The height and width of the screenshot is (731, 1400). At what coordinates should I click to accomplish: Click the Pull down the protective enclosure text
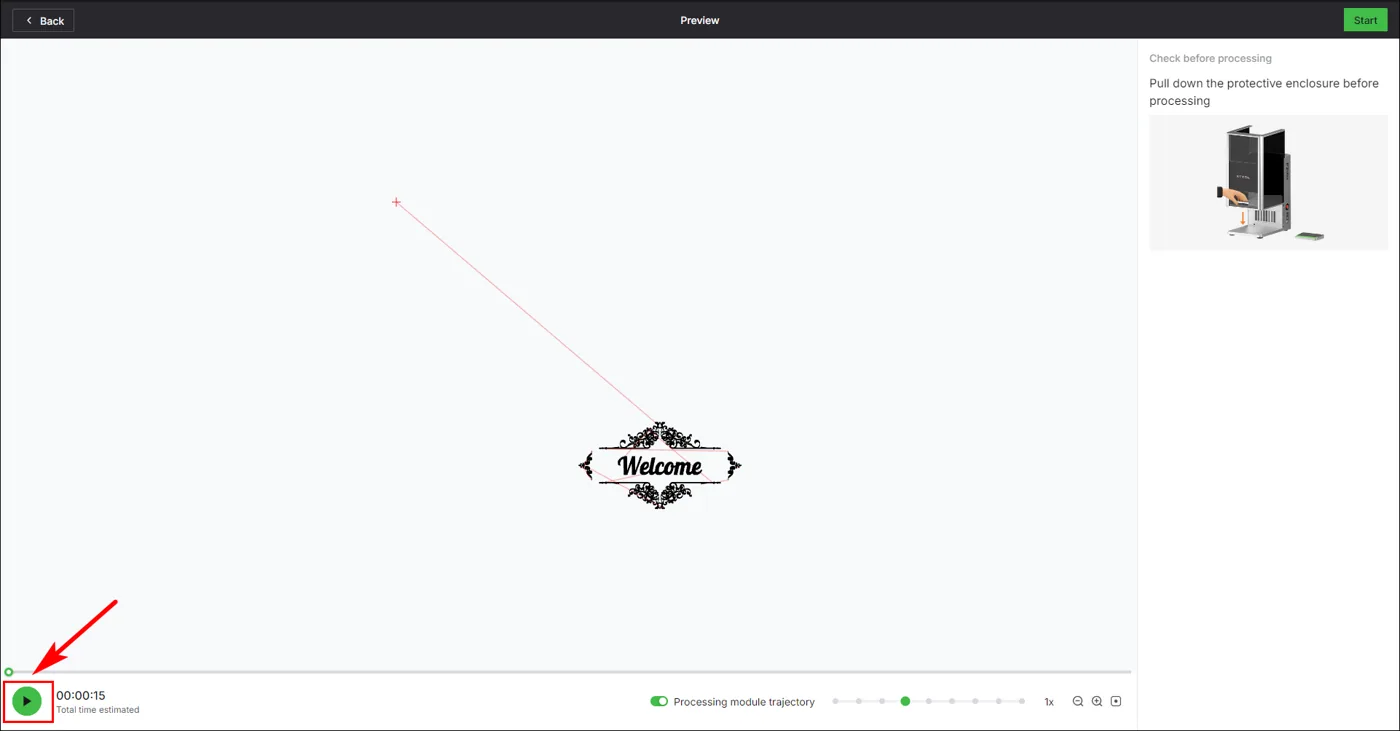pyautogui.click(x=1264, y=92)
